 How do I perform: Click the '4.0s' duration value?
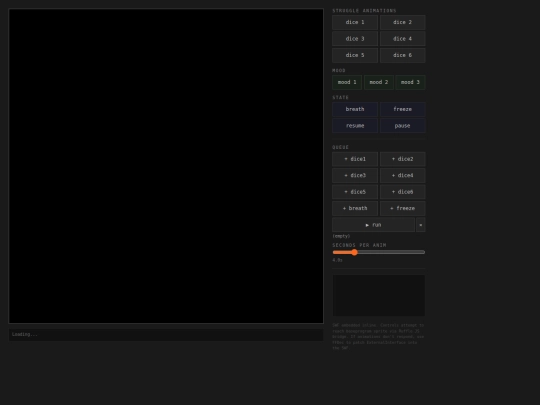click(338, 260)
